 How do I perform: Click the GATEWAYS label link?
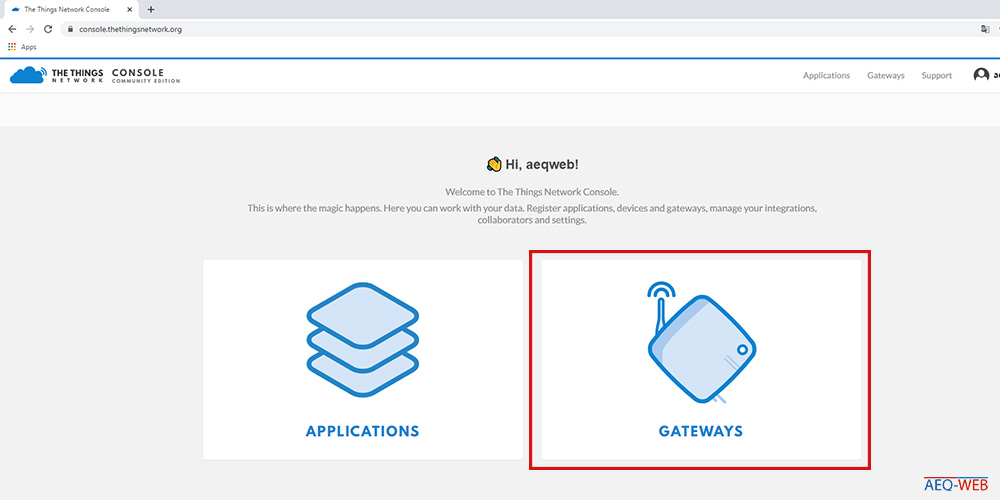701,431
